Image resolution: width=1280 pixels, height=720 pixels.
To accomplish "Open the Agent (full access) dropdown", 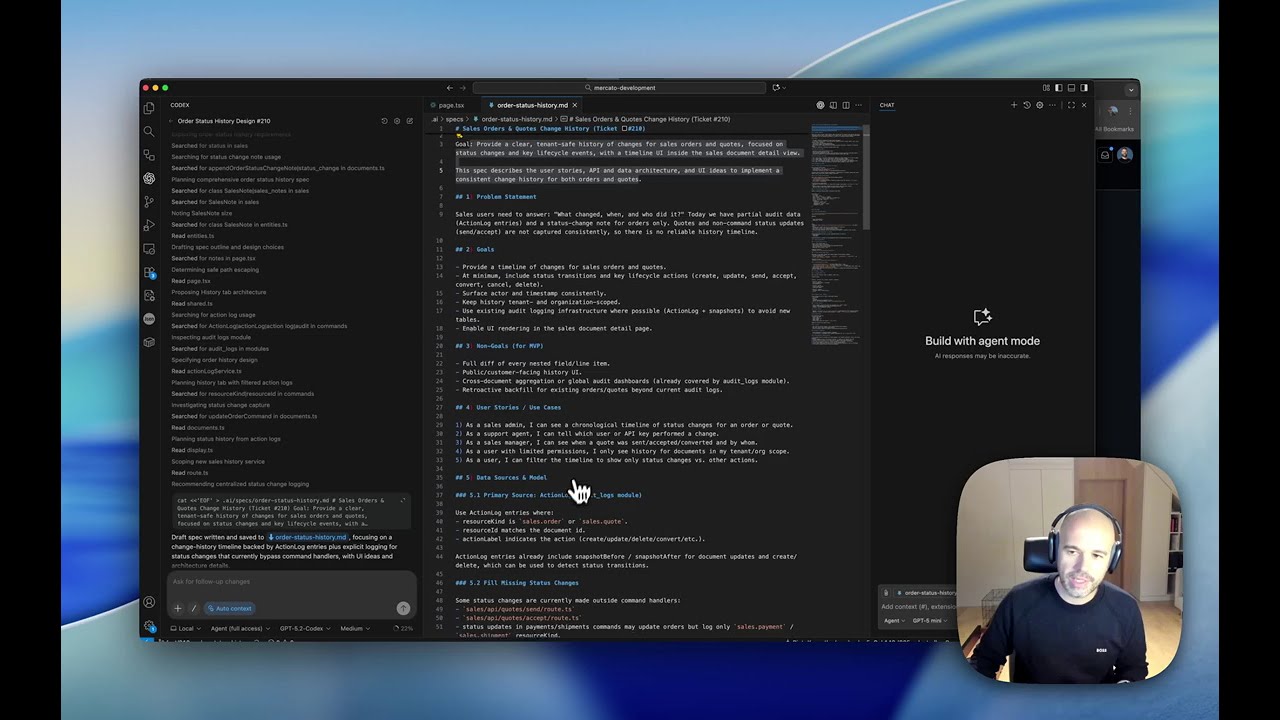I will tap(240, 629).
